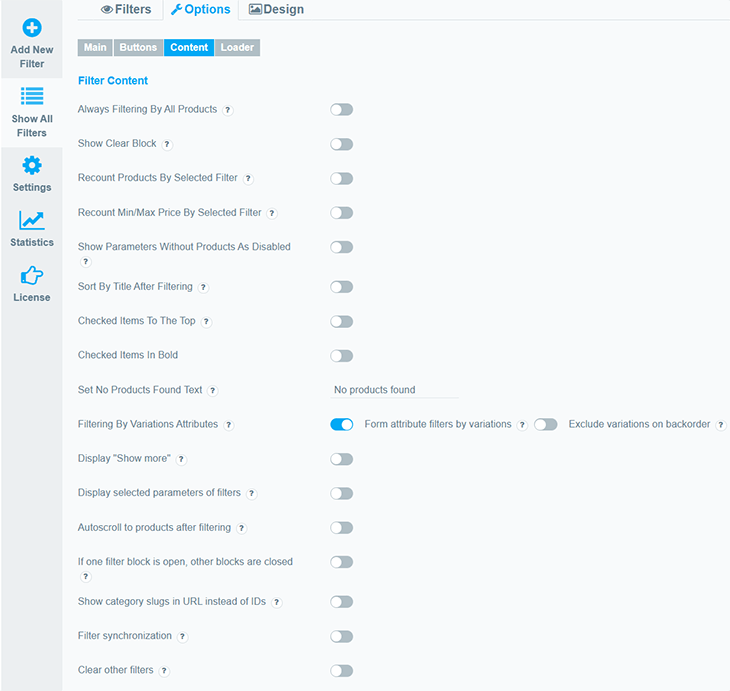Open the Loader sub-tab
This screenshot has height=691, width=730.
coord(237,47)
